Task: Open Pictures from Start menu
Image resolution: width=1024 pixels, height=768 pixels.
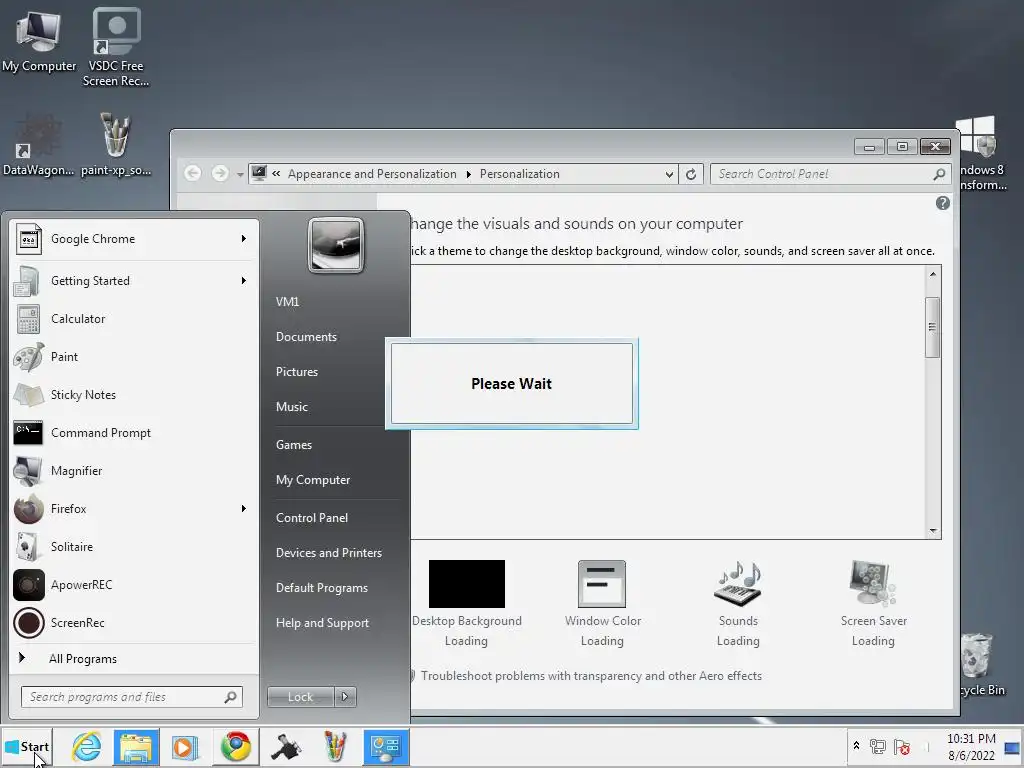Action: (x=296, y=372)
